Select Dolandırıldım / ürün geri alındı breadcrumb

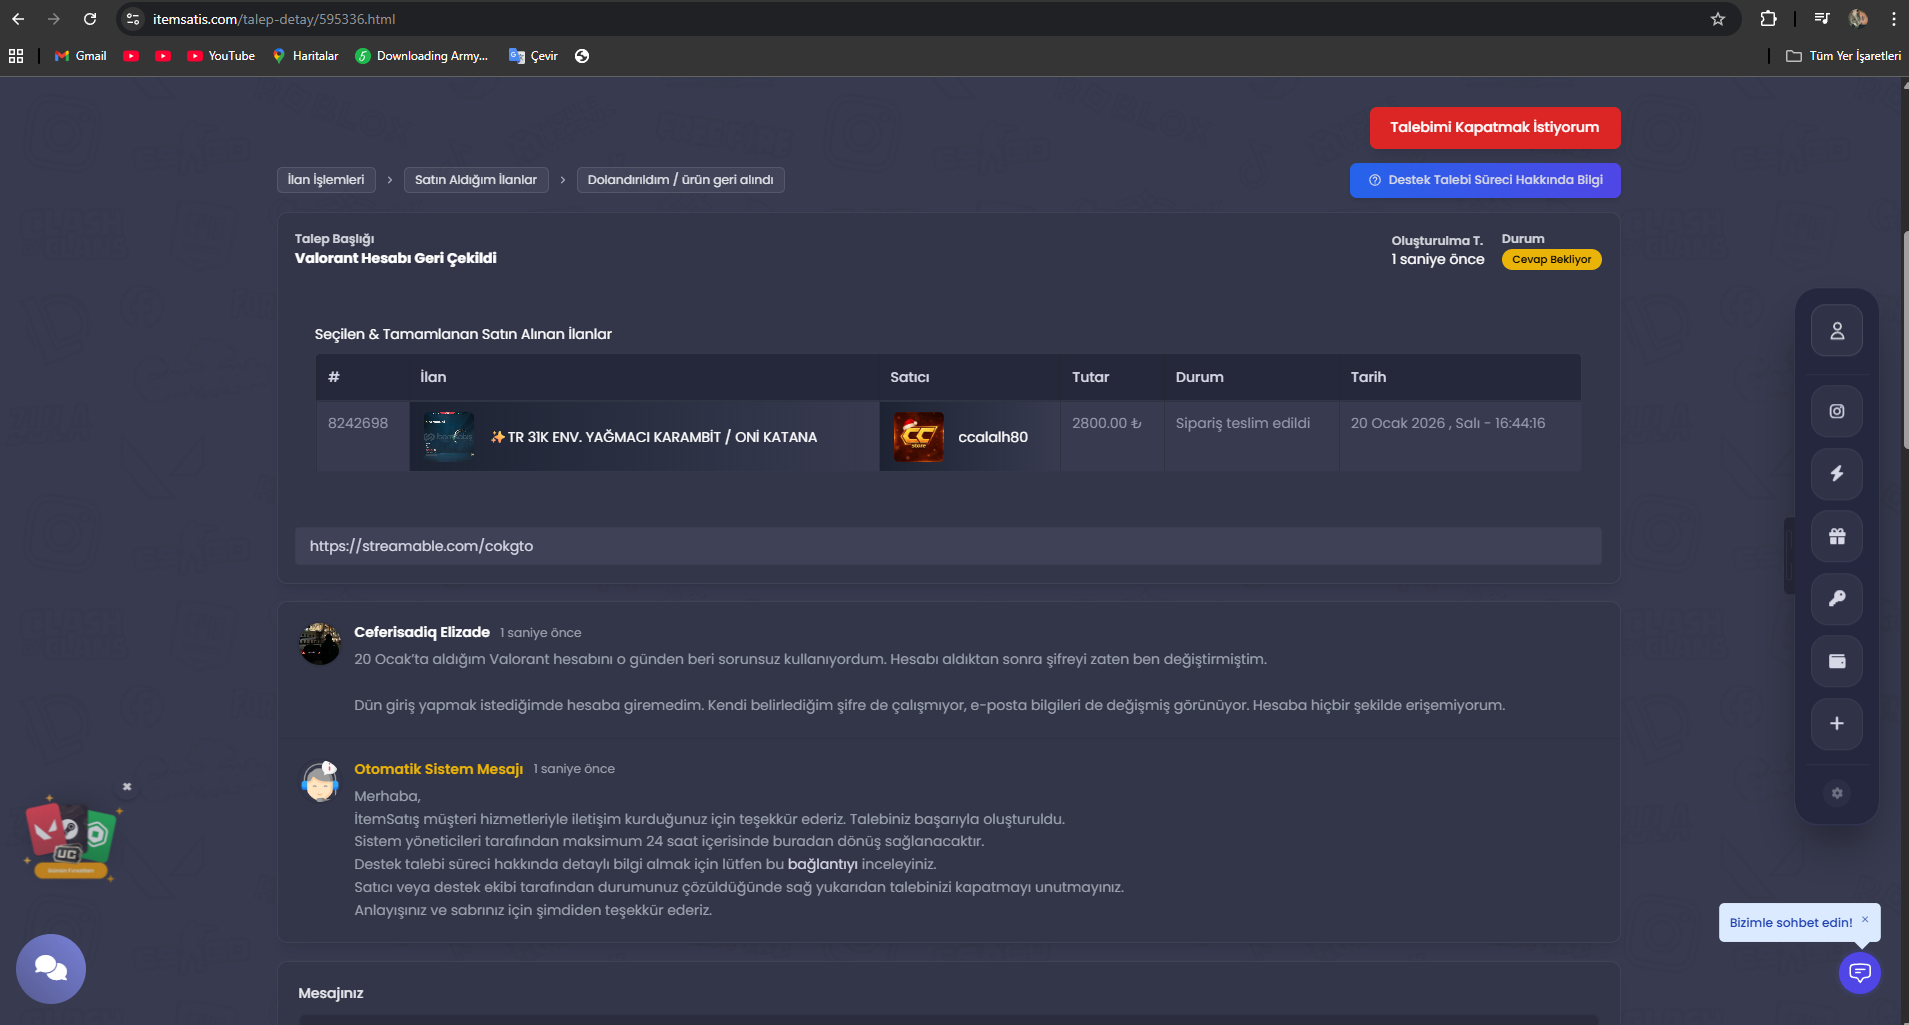point(681,180)
